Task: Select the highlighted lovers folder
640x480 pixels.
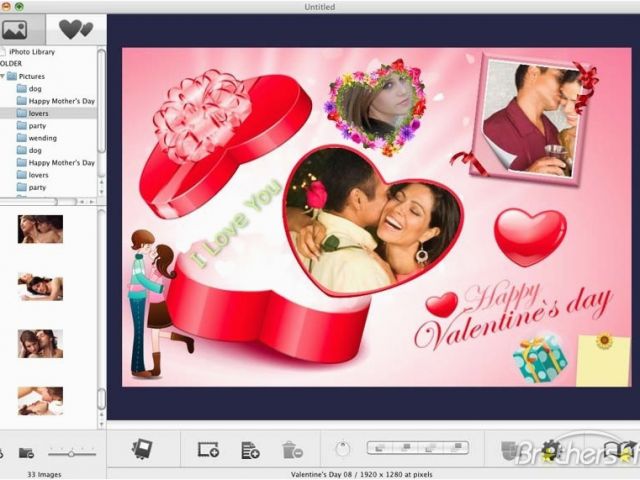Action: (x=38, y=114)
